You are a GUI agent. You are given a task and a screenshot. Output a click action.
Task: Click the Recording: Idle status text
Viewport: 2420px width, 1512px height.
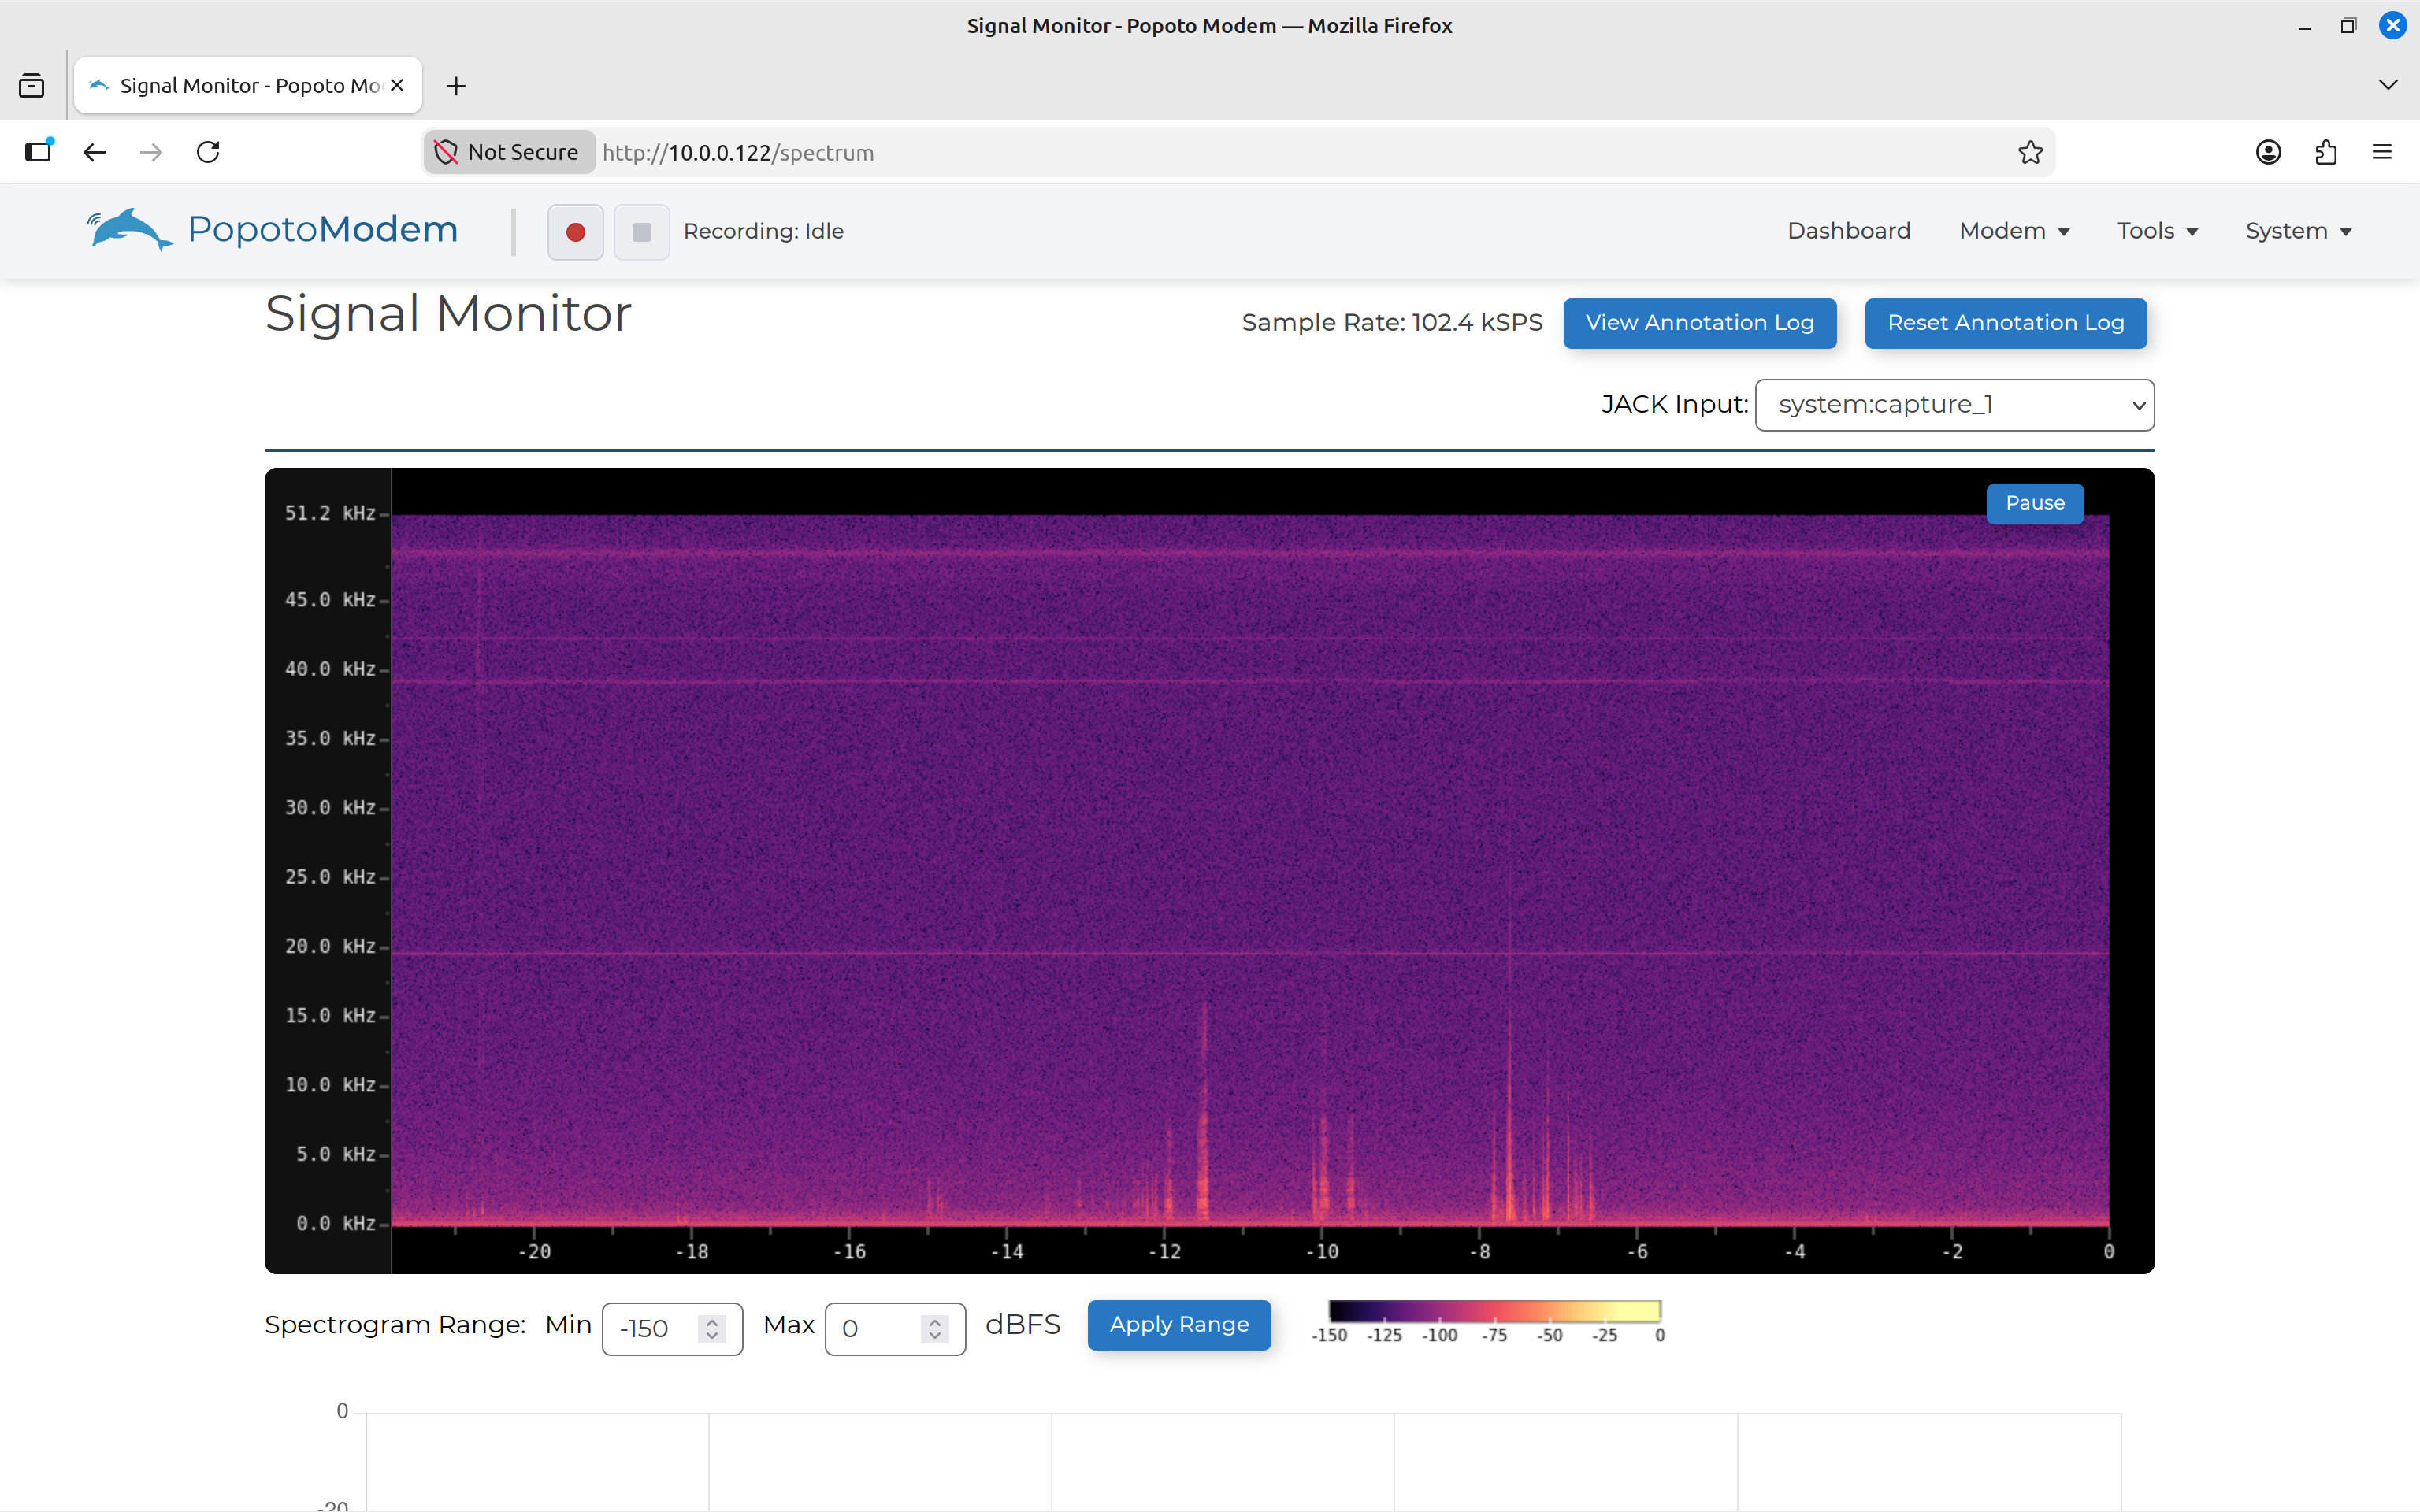(763, 231)
